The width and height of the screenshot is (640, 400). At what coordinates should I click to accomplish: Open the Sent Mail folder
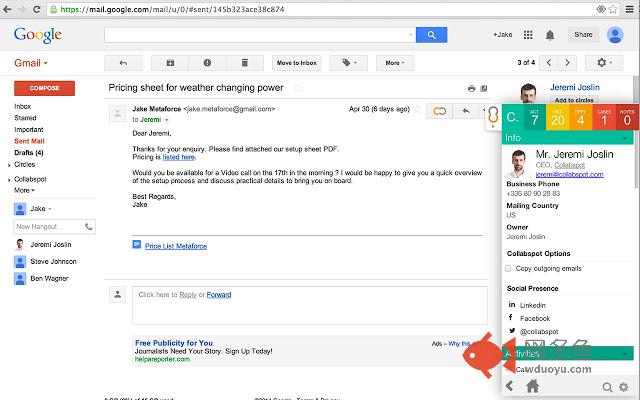[29, 141]
